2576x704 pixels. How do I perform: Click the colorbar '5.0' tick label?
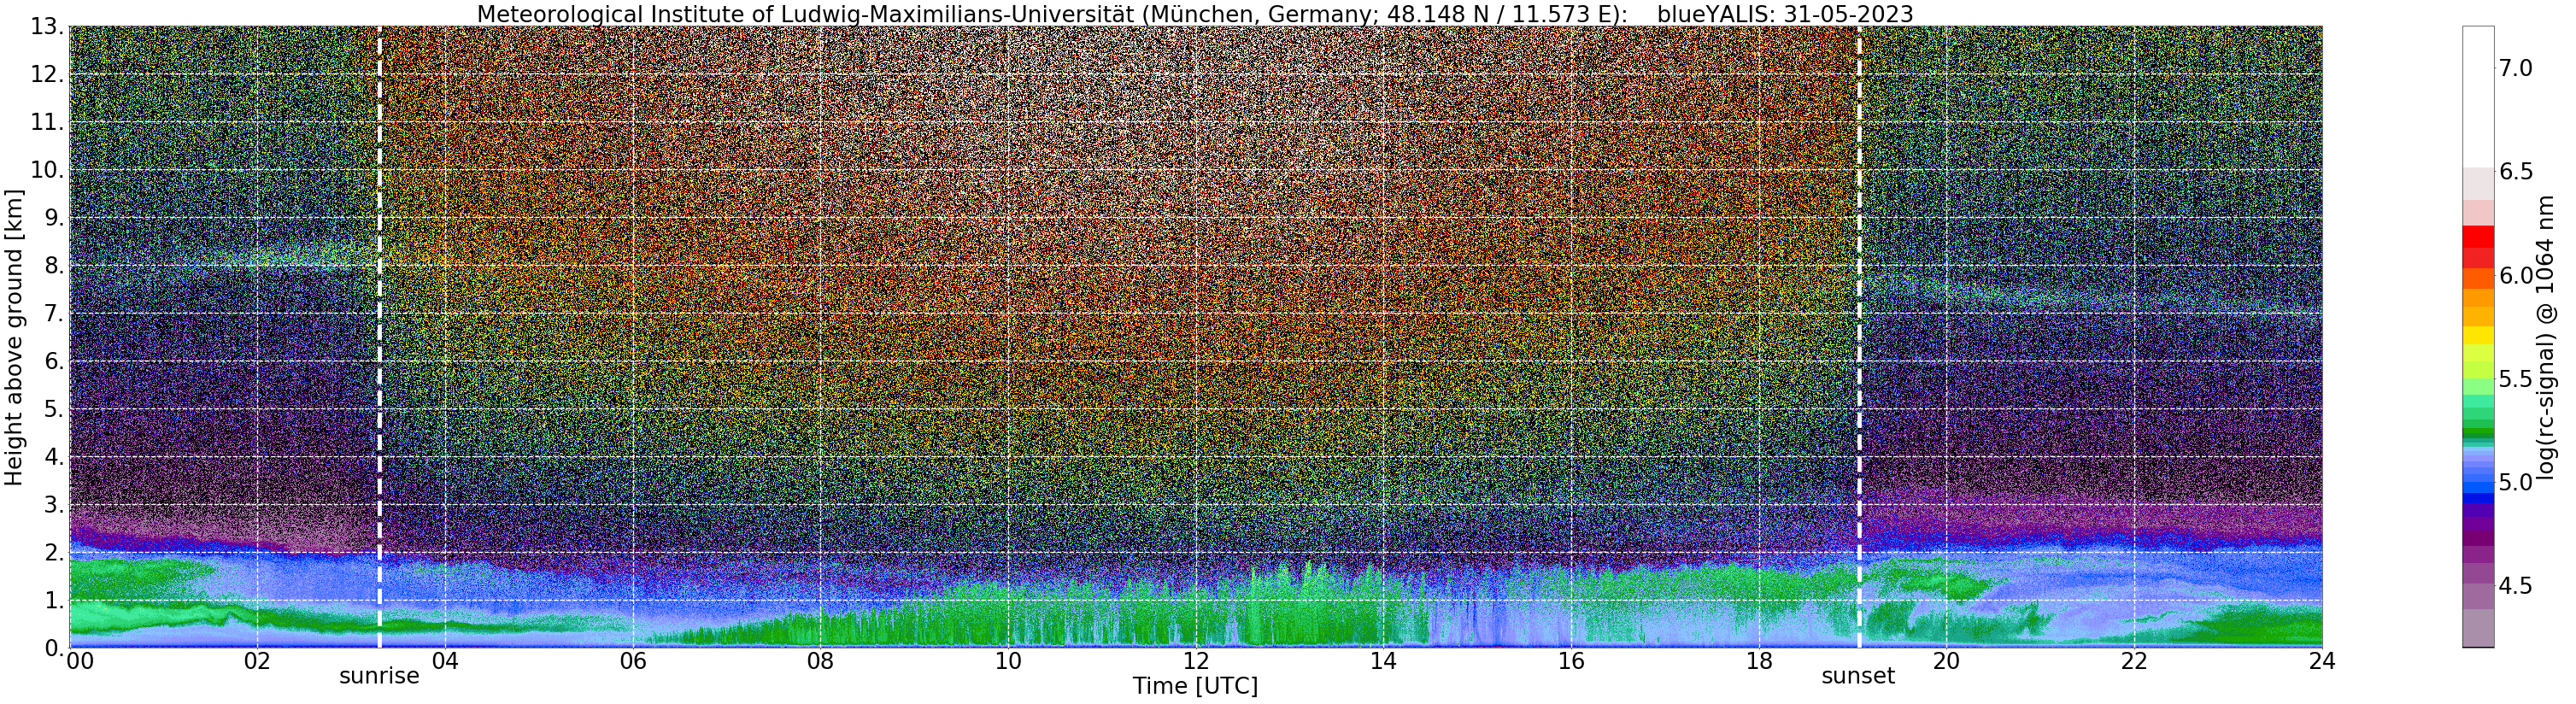[2516, 482]
